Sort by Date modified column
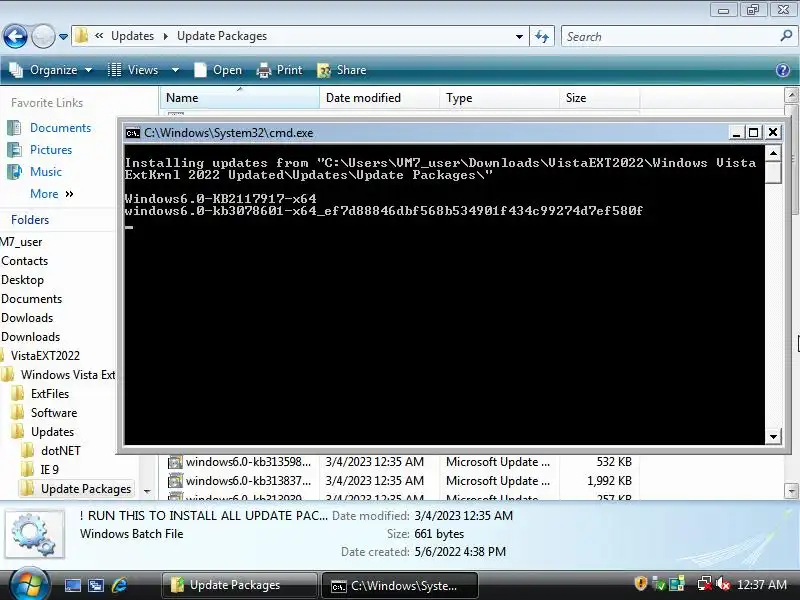Image resolution: width=800 pixels, height=600 pixels. (x=379, y=97)
